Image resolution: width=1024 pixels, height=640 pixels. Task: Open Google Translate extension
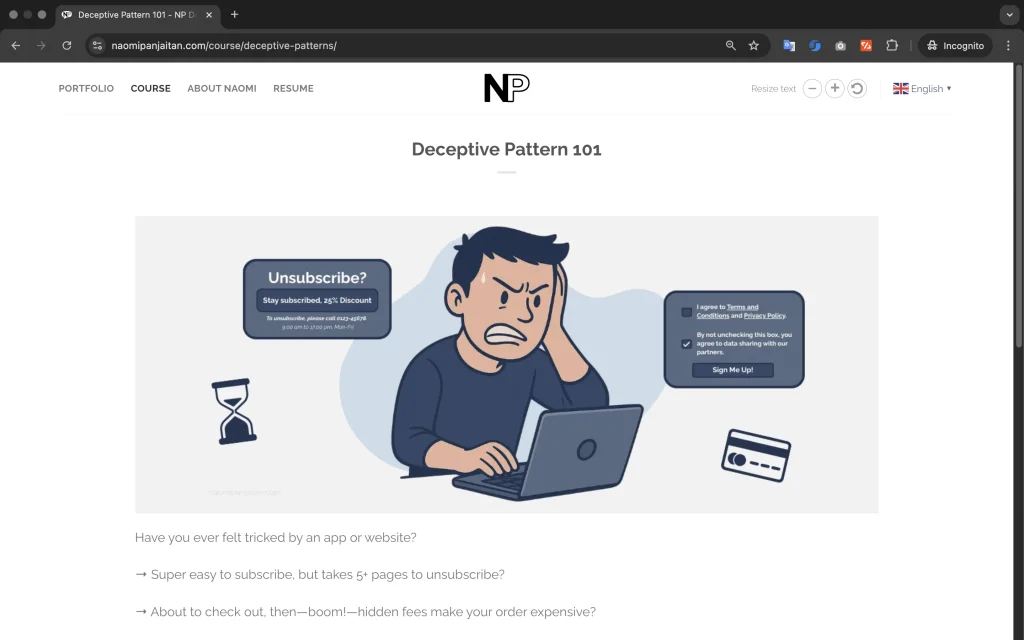pyautogui.click(x=789, y=46)
